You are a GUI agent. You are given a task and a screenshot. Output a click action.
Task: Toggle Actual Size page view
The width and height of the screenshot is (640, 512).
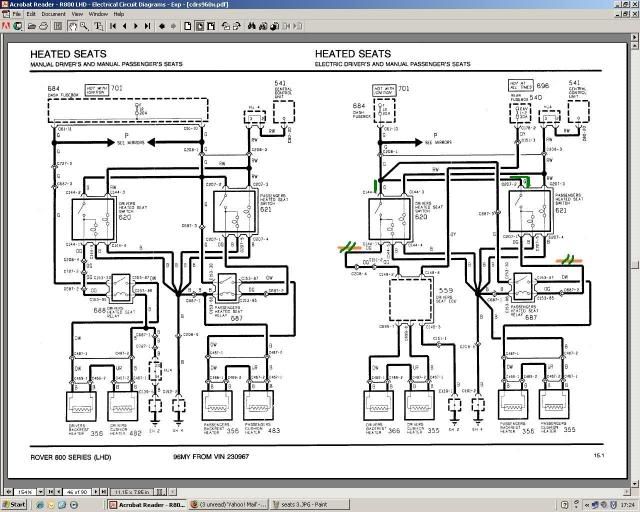pyautogui.click(x=188, y=26)
